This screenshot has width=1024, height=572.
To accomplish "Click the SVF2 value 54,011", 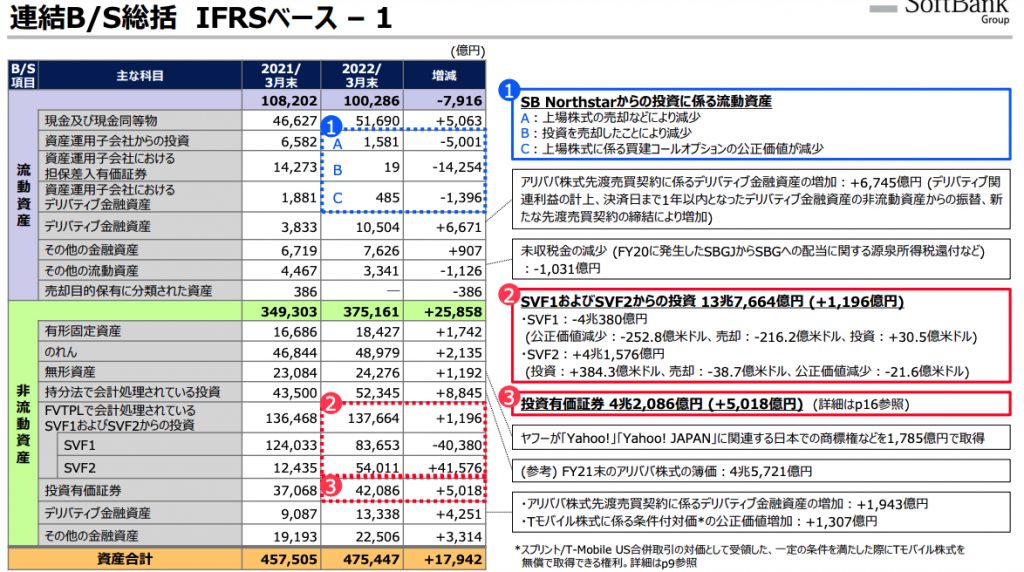I will [x=377, y=468].
